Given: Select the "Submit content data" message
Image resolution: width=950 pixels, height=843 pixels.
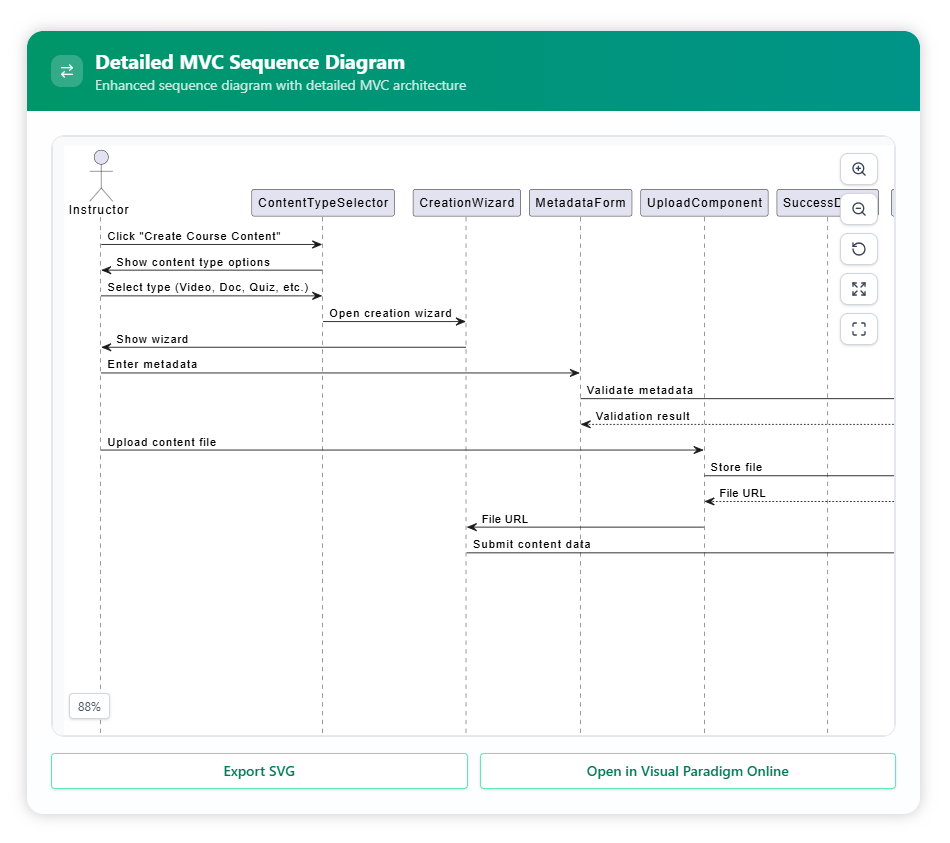Looking at the screenshot, I should (x=531, y=544).
